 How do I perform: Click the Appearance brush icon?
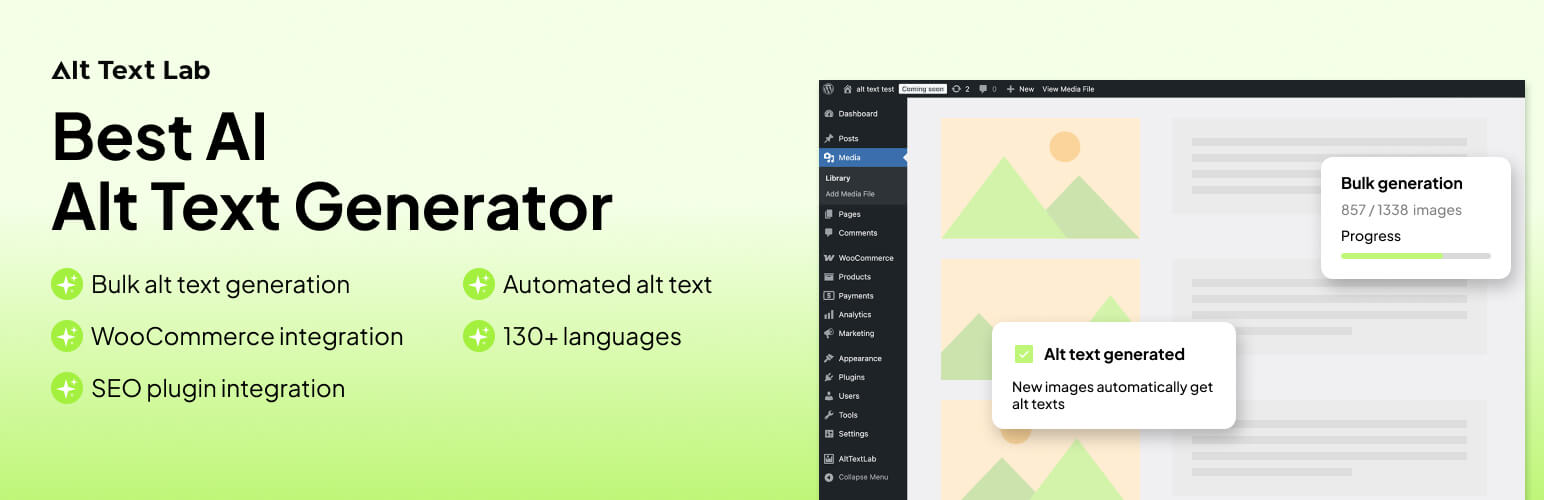829,358
